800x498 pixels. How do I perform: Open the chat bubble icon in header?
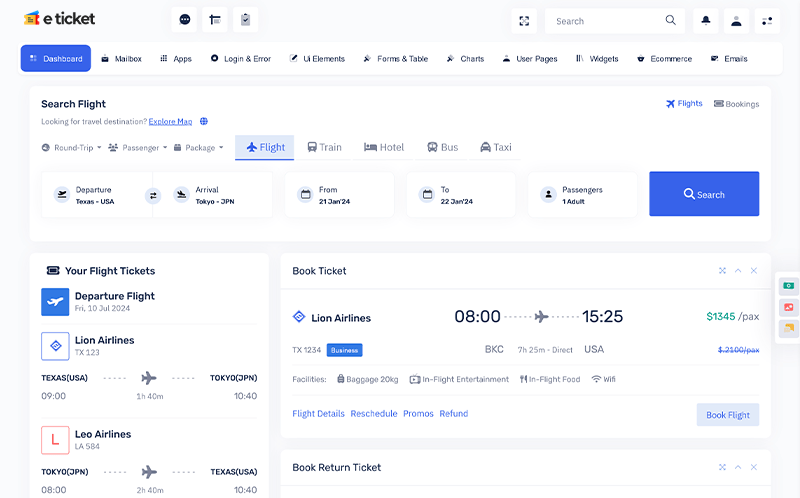184,20
